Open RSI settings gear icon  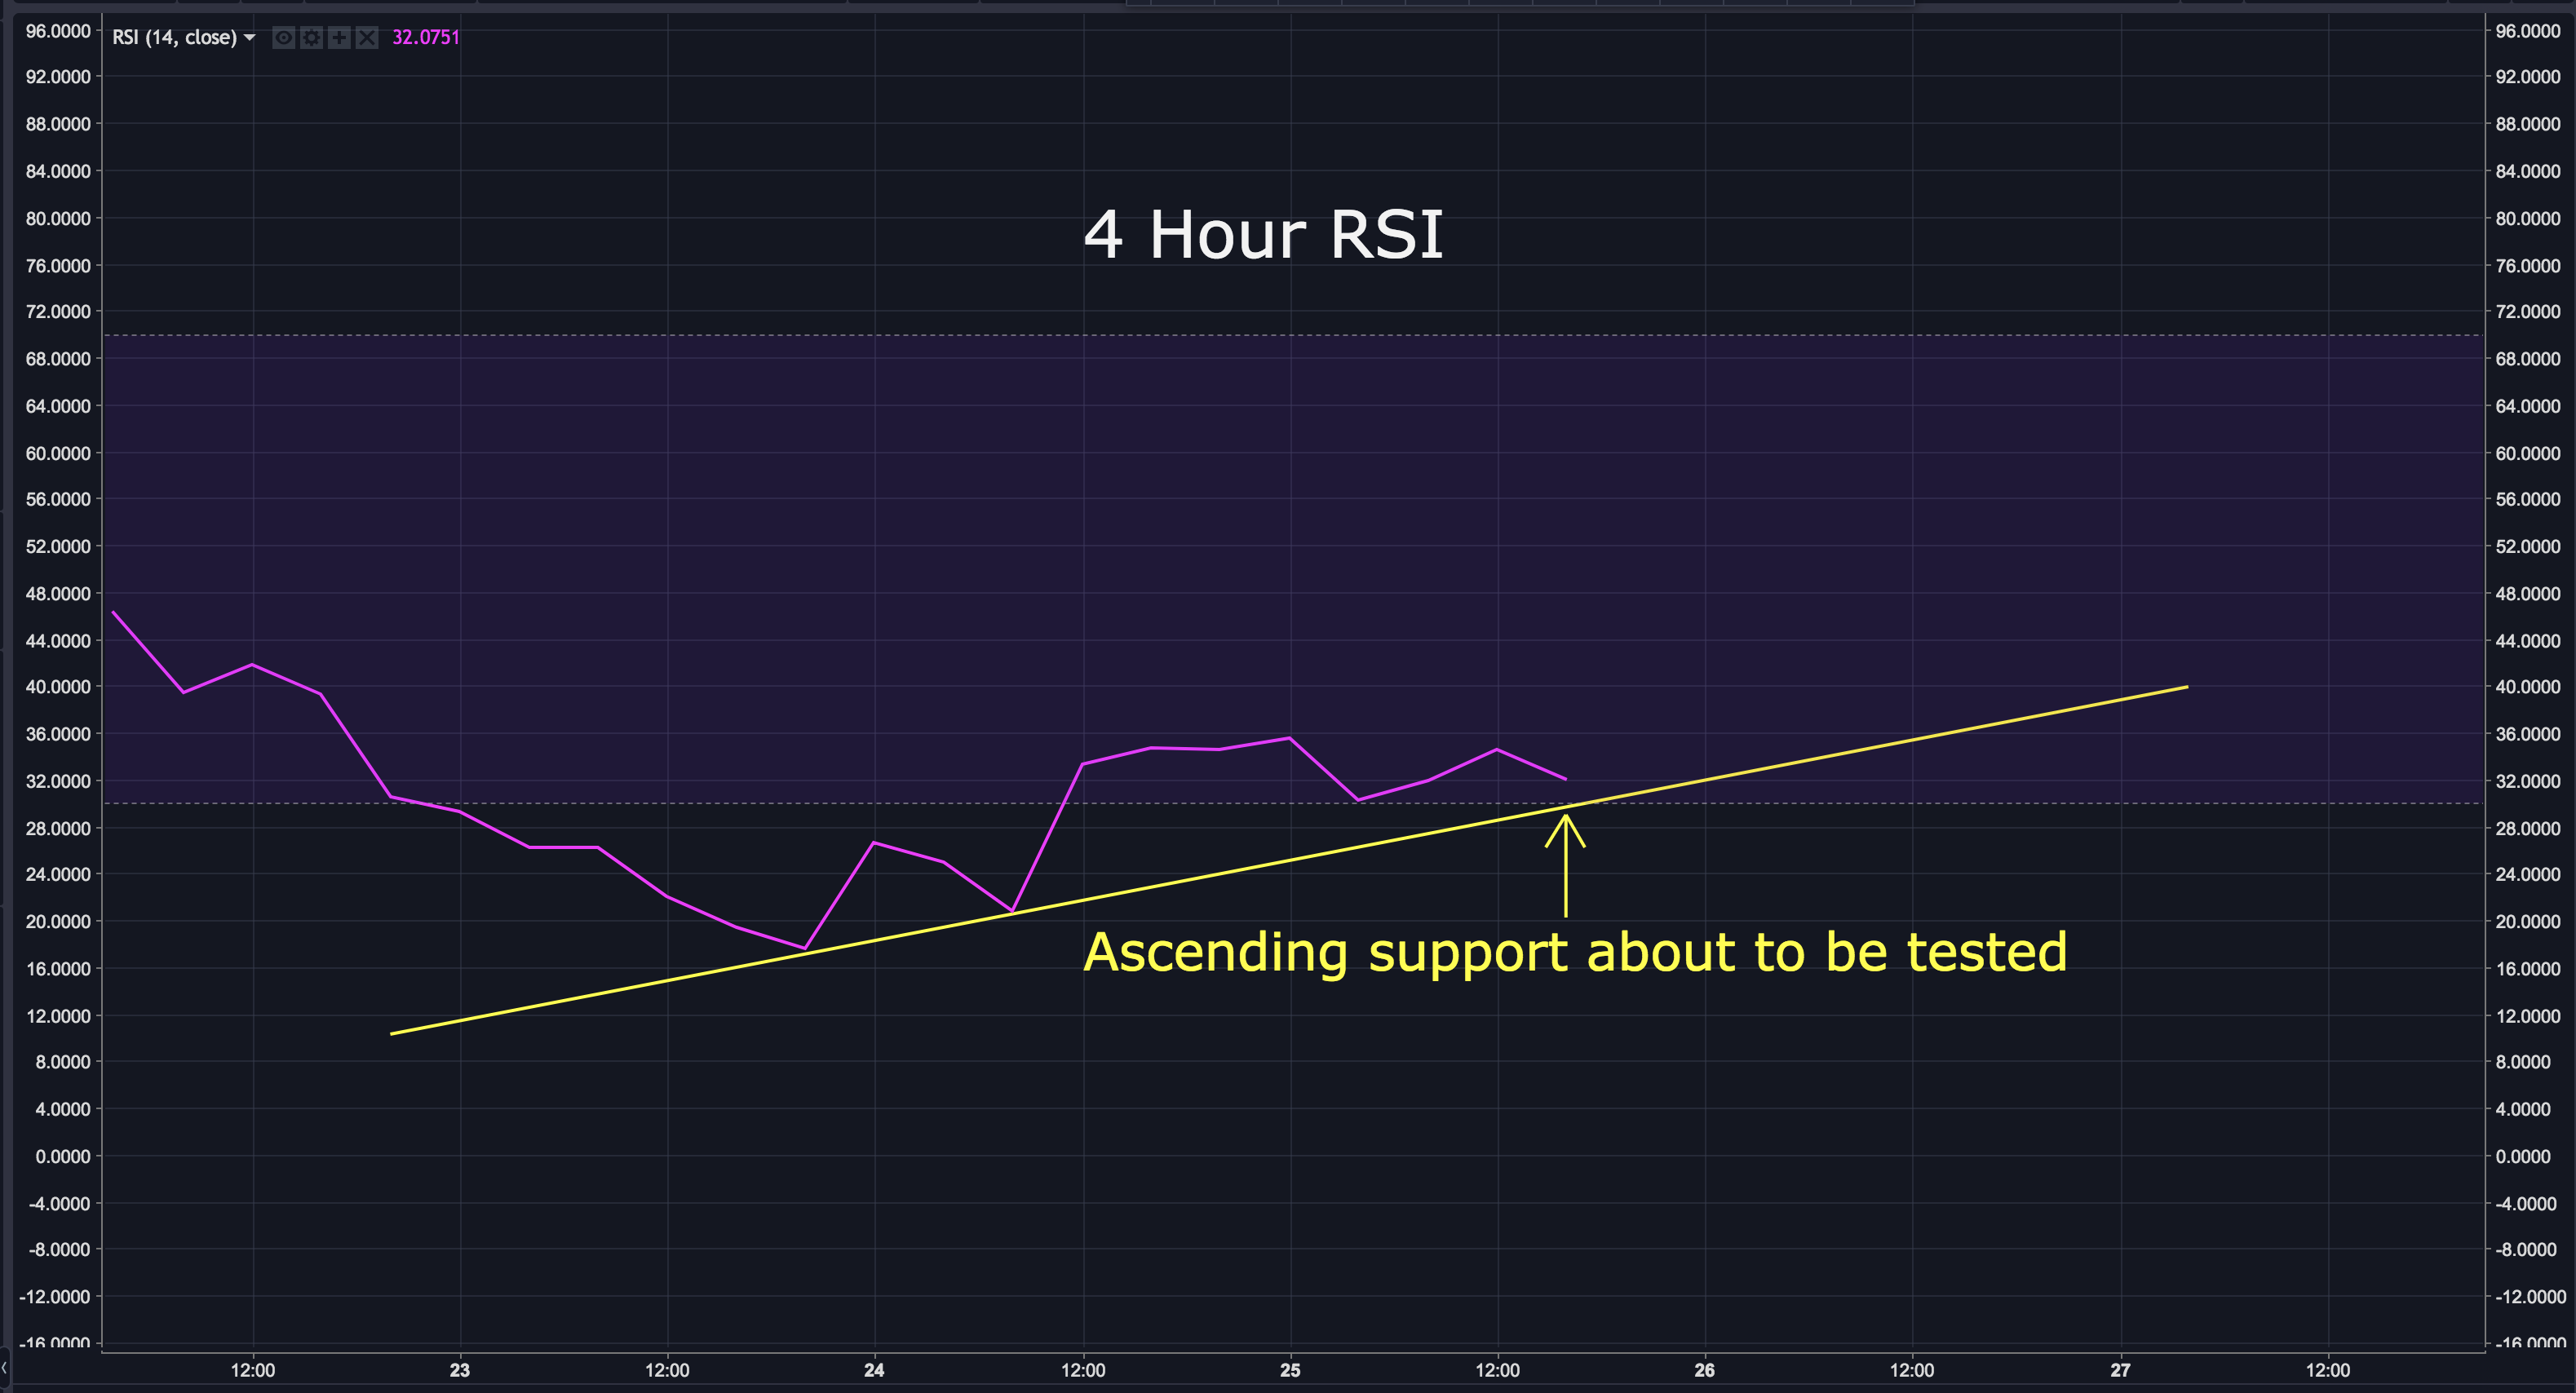pos(312,38)
